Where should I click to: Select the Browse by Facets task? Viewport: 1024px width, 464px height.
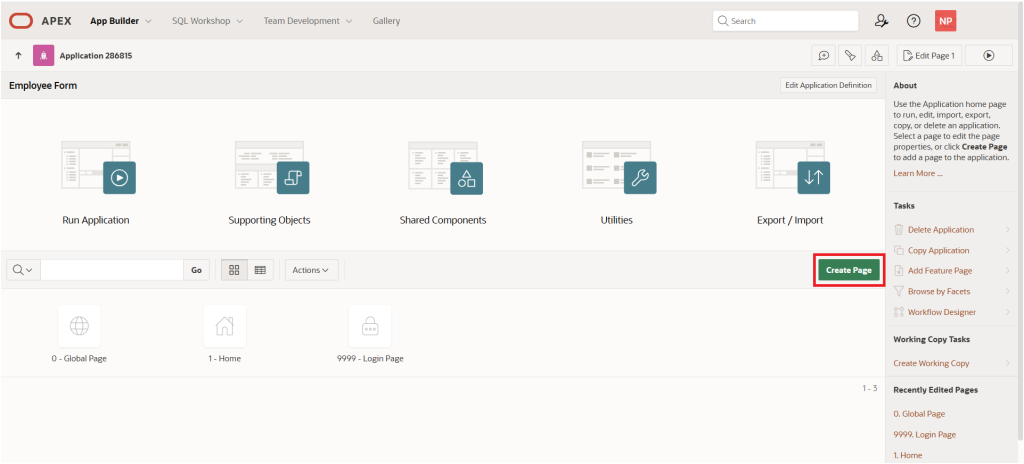pyautogui.click(x=939, y=291)
